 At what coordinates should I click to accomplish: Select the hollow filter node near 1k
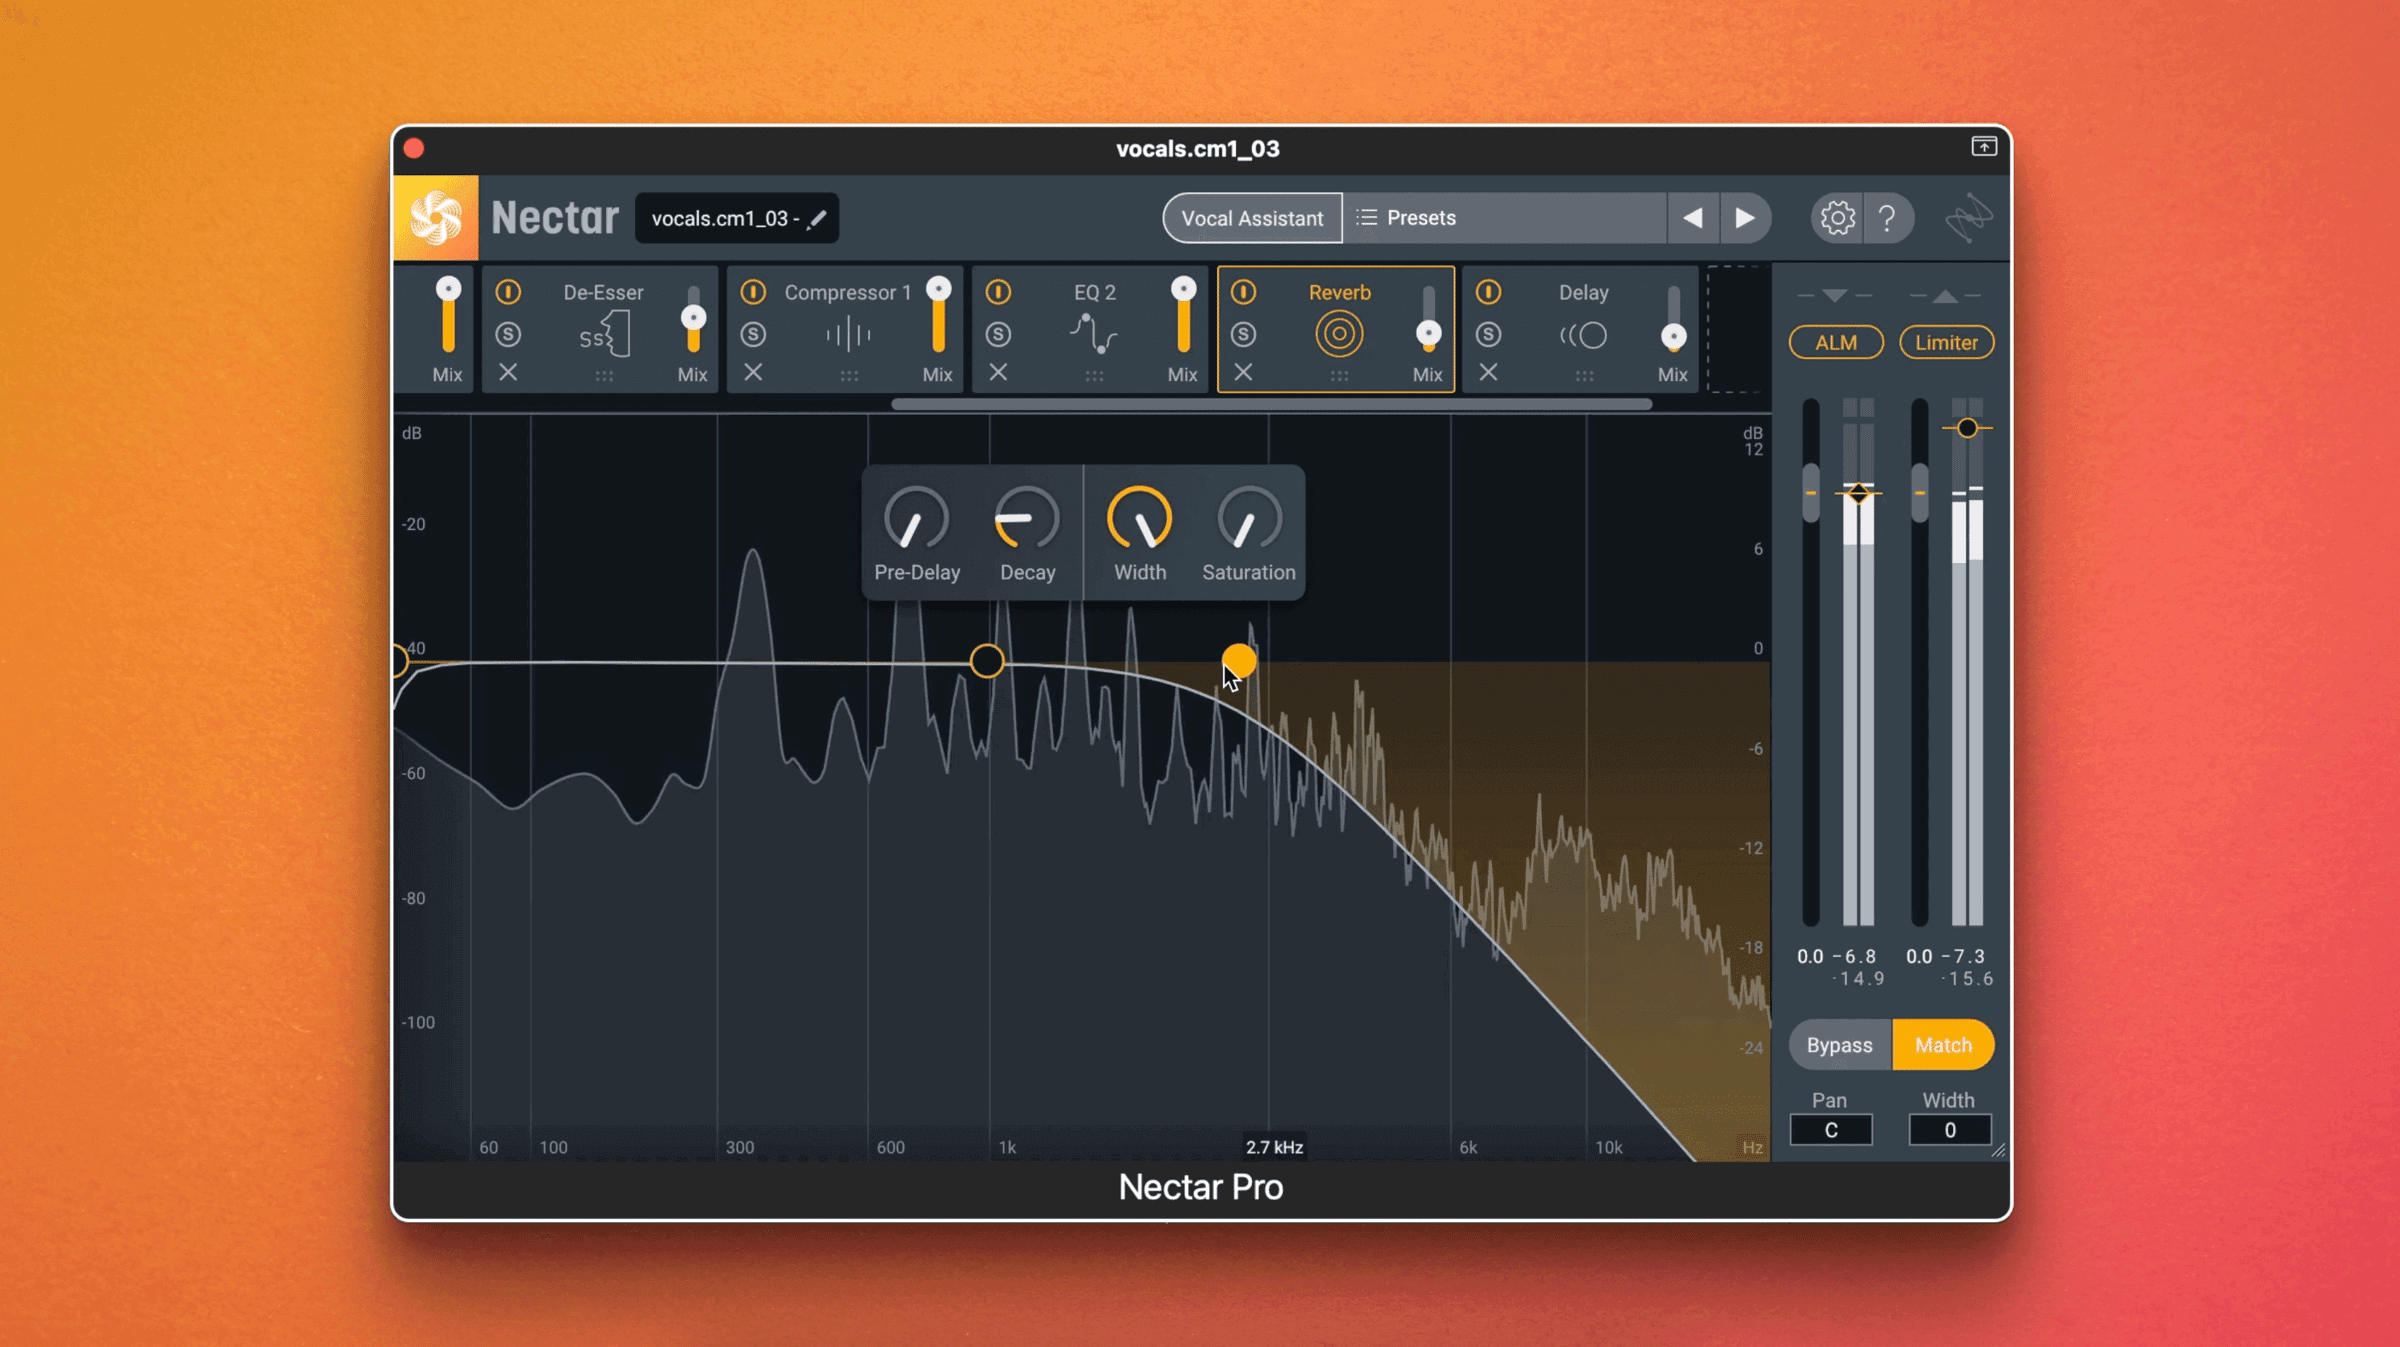coord(987,661)
